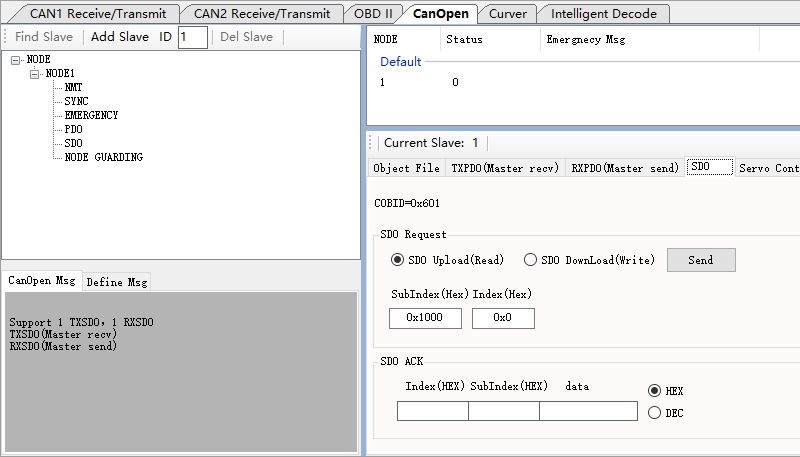Collapse the NODE1 tree branch

35,74
